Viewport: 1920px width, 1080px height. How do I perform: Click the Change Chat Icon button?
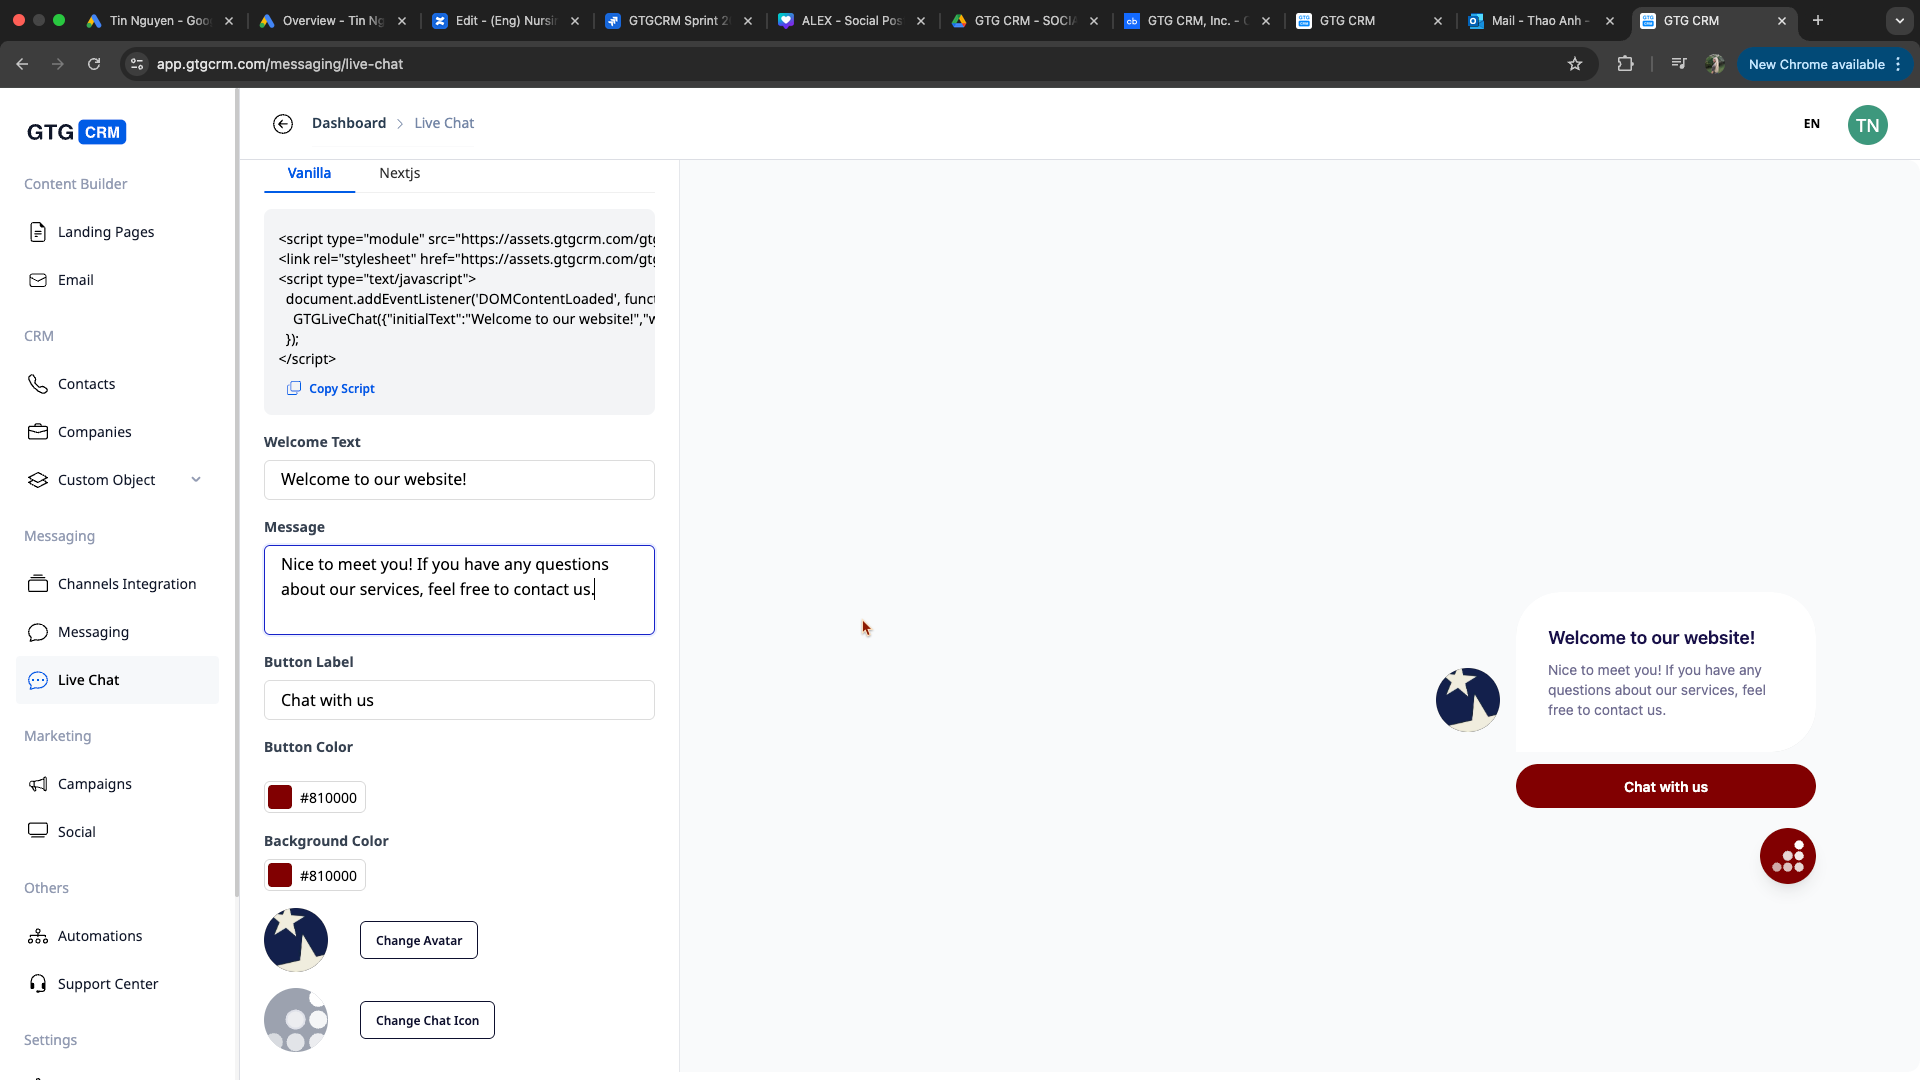pos(427,1020)
